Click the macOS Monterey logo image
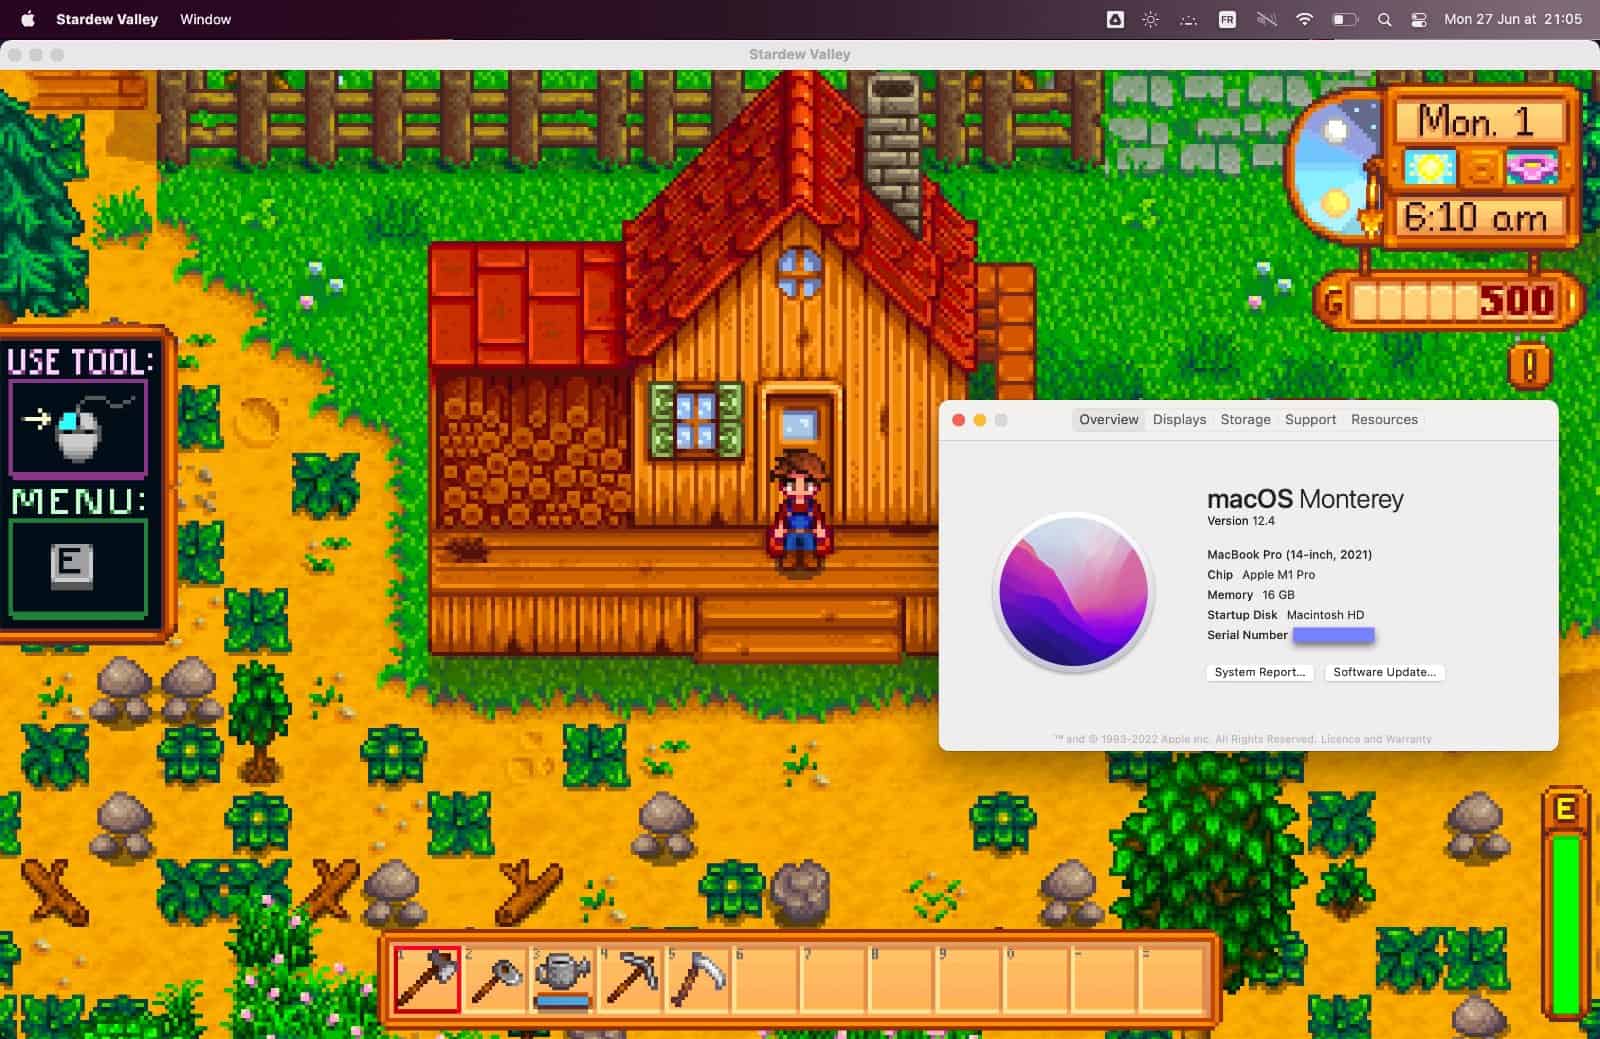 click(1073, 591)
